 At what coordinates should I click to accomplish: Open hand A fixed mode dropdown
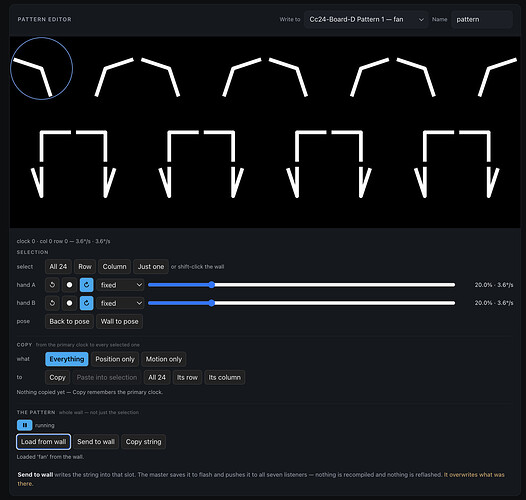[121, 285]
